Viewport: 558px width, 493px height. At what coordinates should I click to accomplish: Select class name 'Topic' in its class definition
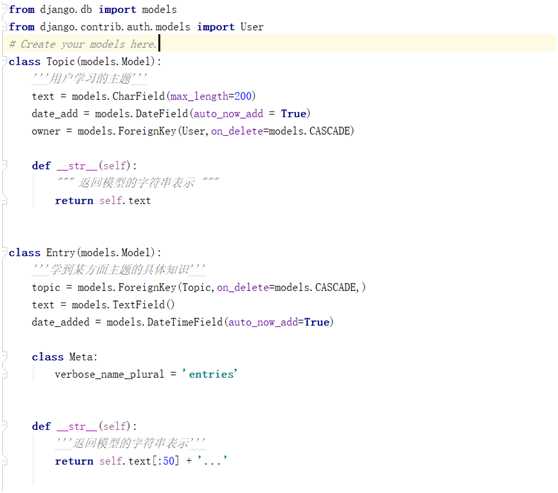60,61
